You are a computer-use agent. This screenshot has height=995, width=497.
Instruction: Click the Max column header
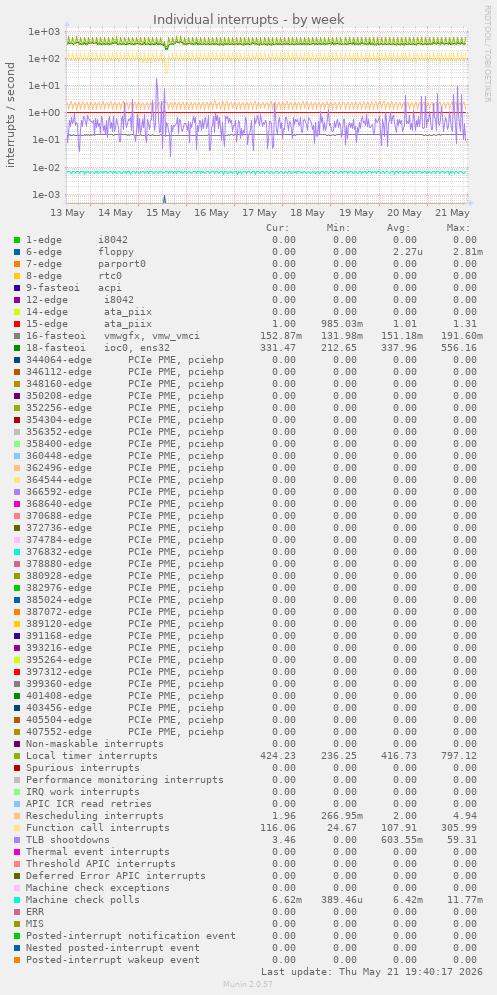pos(458,228)
